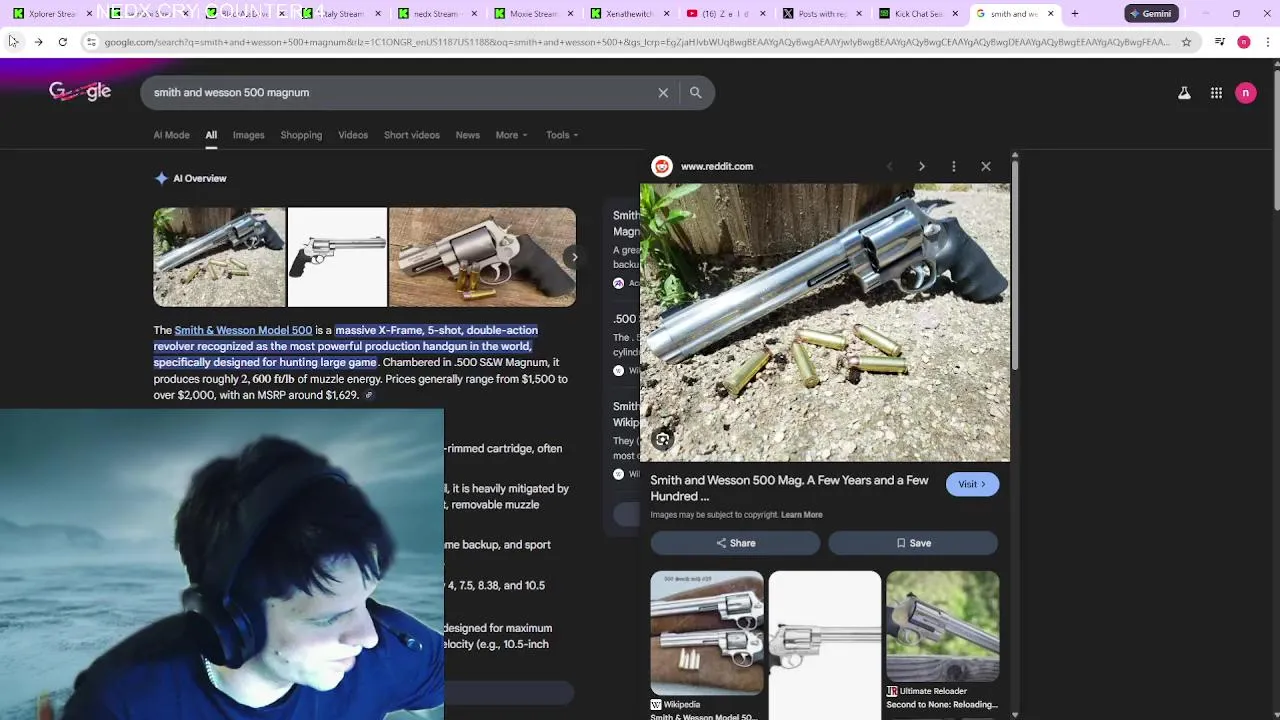Viewport: 1280px width, 720px height.
Task: Close the YouTube tab
Action: (764, 14)
